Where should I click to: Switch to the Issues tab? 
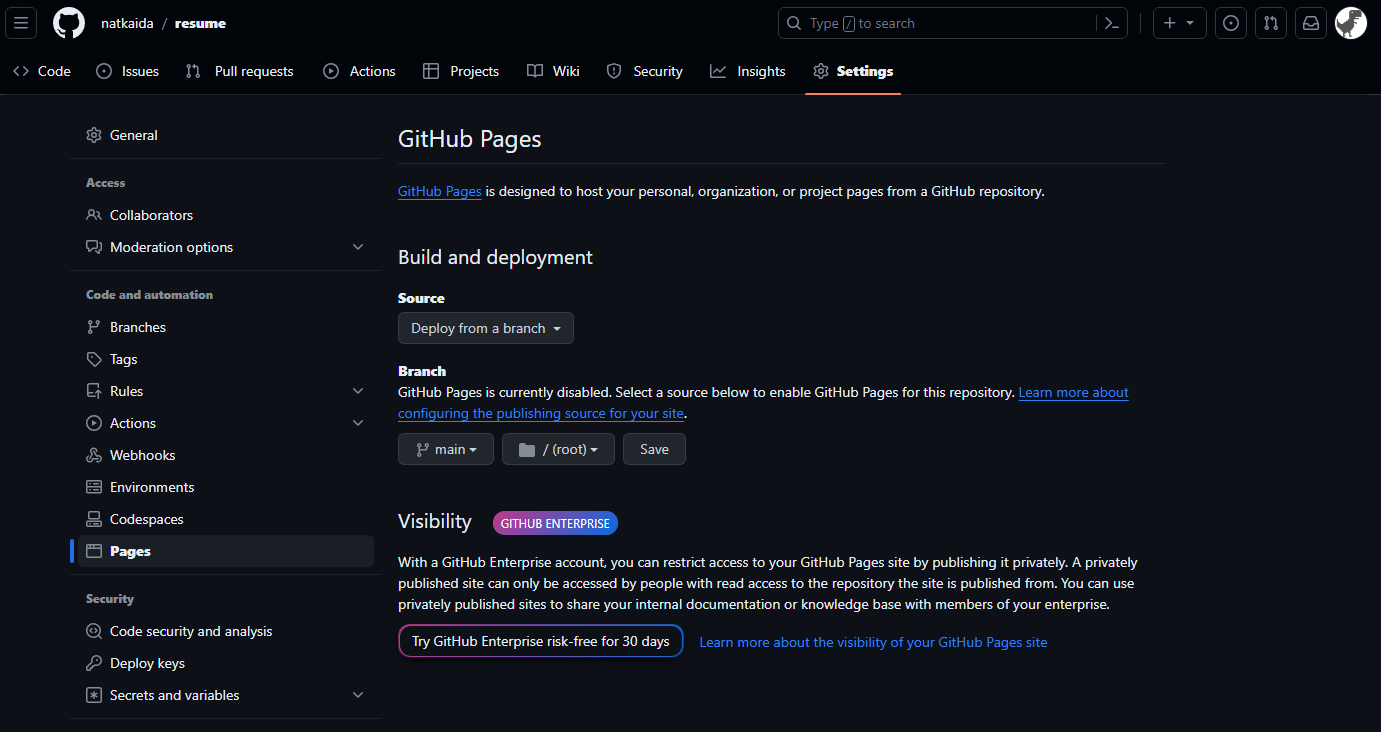(128, 71)
